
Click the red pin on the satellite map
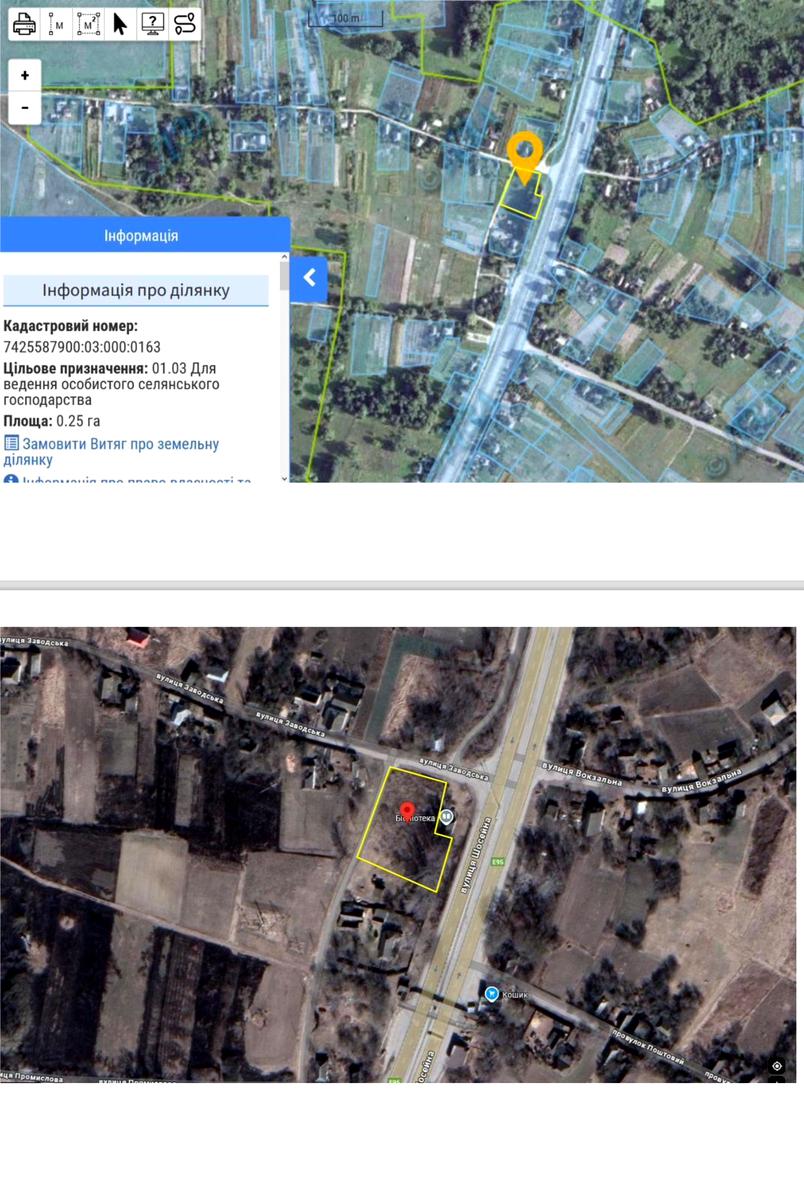pyautogui.click(x=407, y=811)
